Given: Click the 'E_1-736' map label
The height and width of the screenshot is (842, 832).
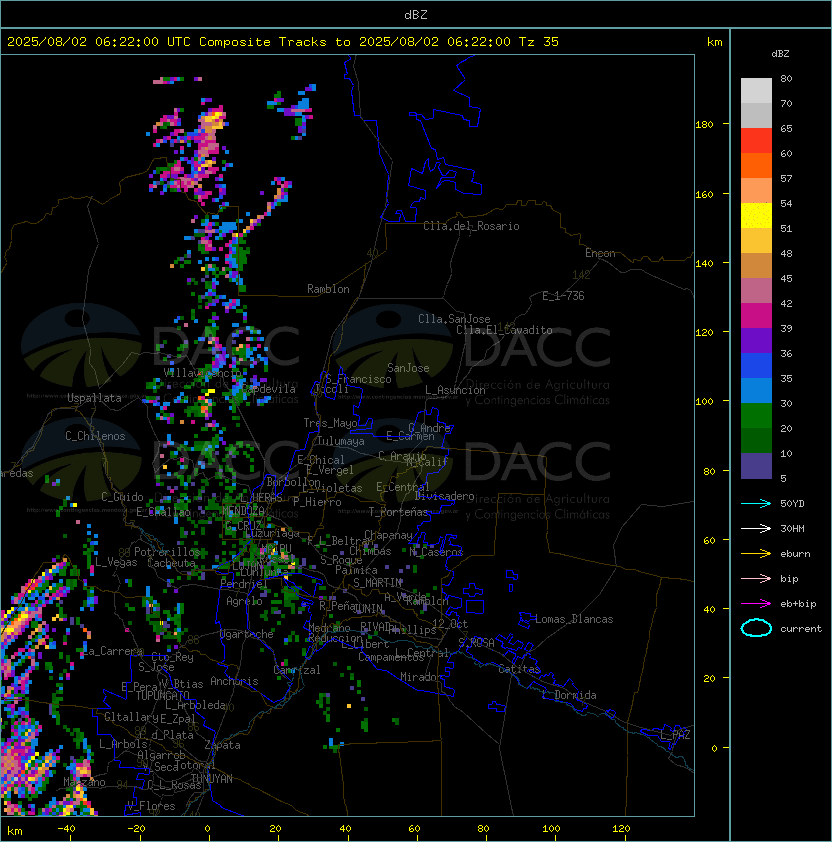Looking at the screenshot, I should coord(563,296).
